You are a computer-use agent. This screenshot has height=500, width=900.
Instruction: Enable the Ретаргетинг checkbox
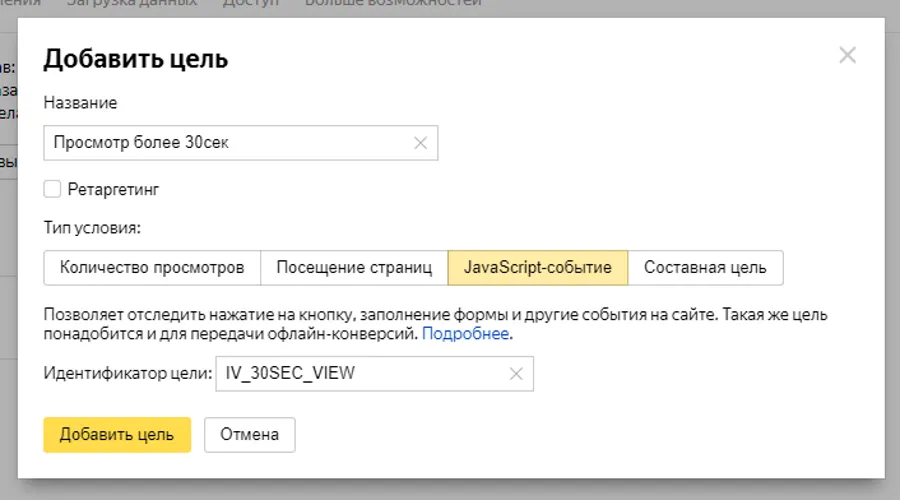click(52, 189)
